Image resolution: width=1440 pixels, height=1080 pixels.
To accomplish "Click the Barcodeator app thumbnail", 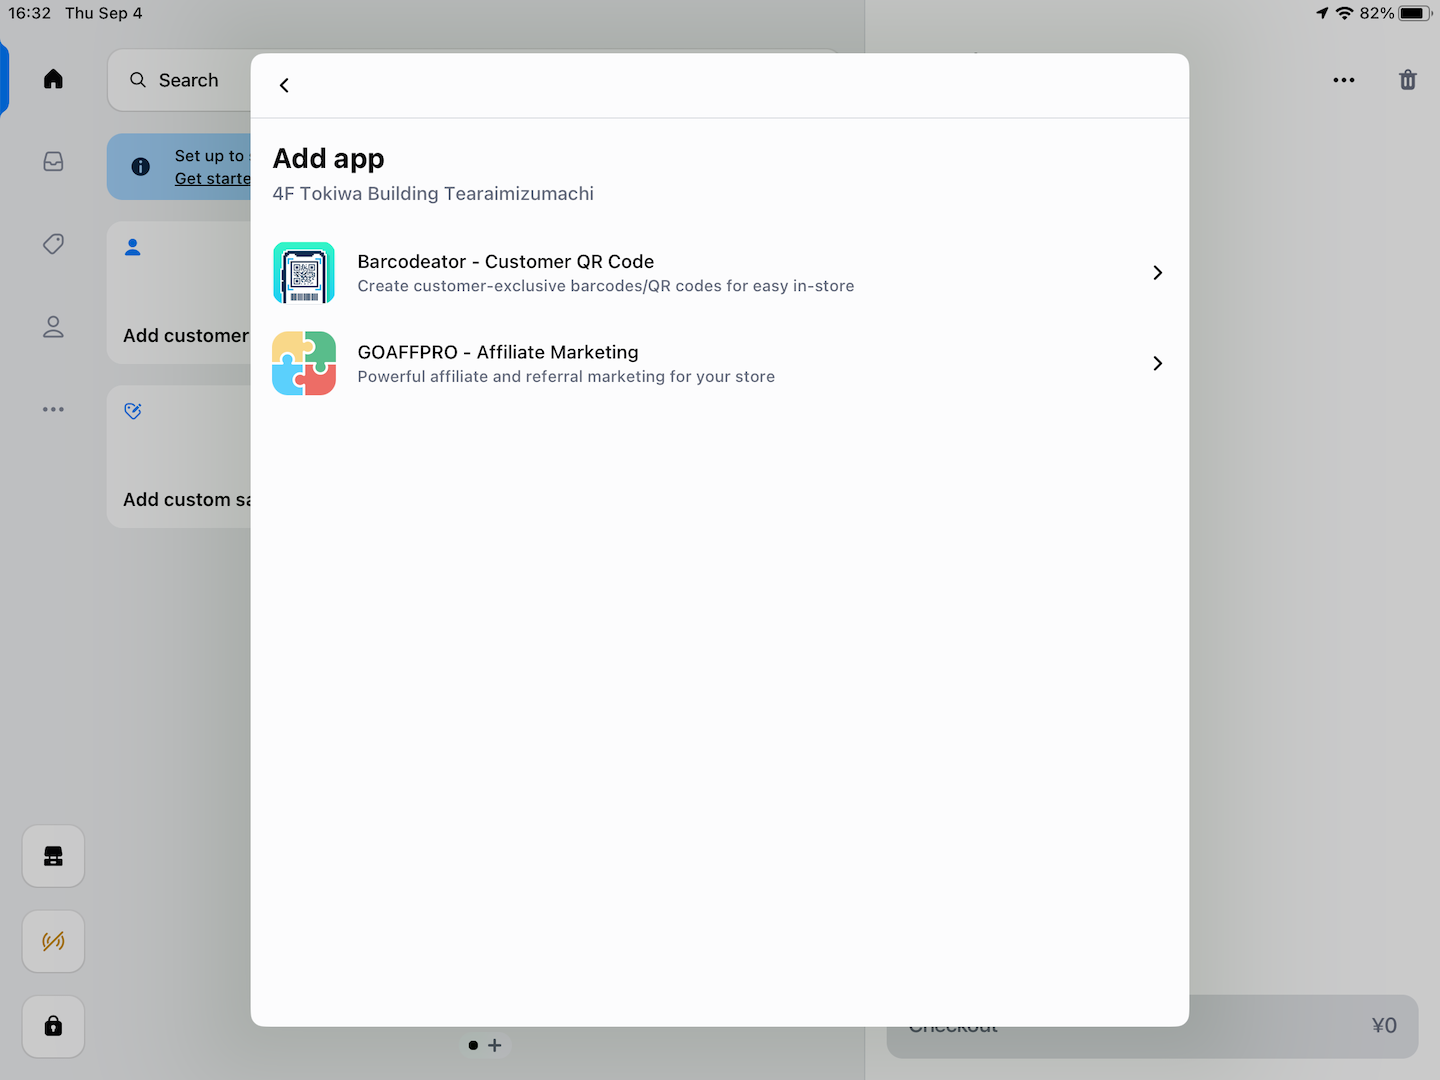I will point(304,273).
